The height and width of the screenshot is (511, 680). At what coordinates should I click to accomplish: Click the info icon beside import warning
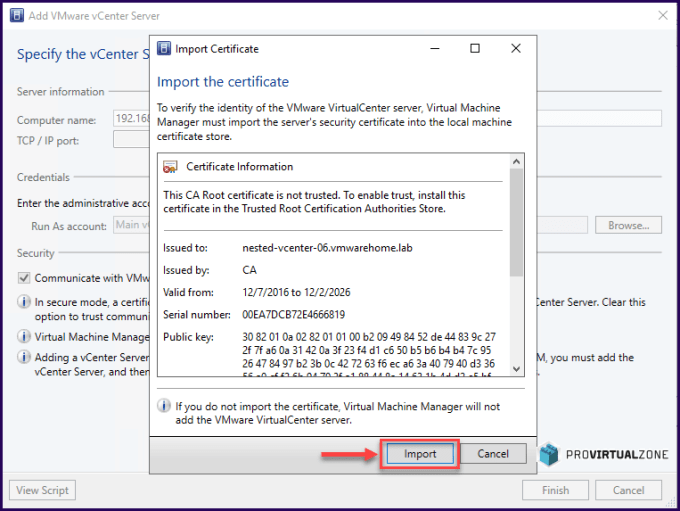(x=163, y=406)
